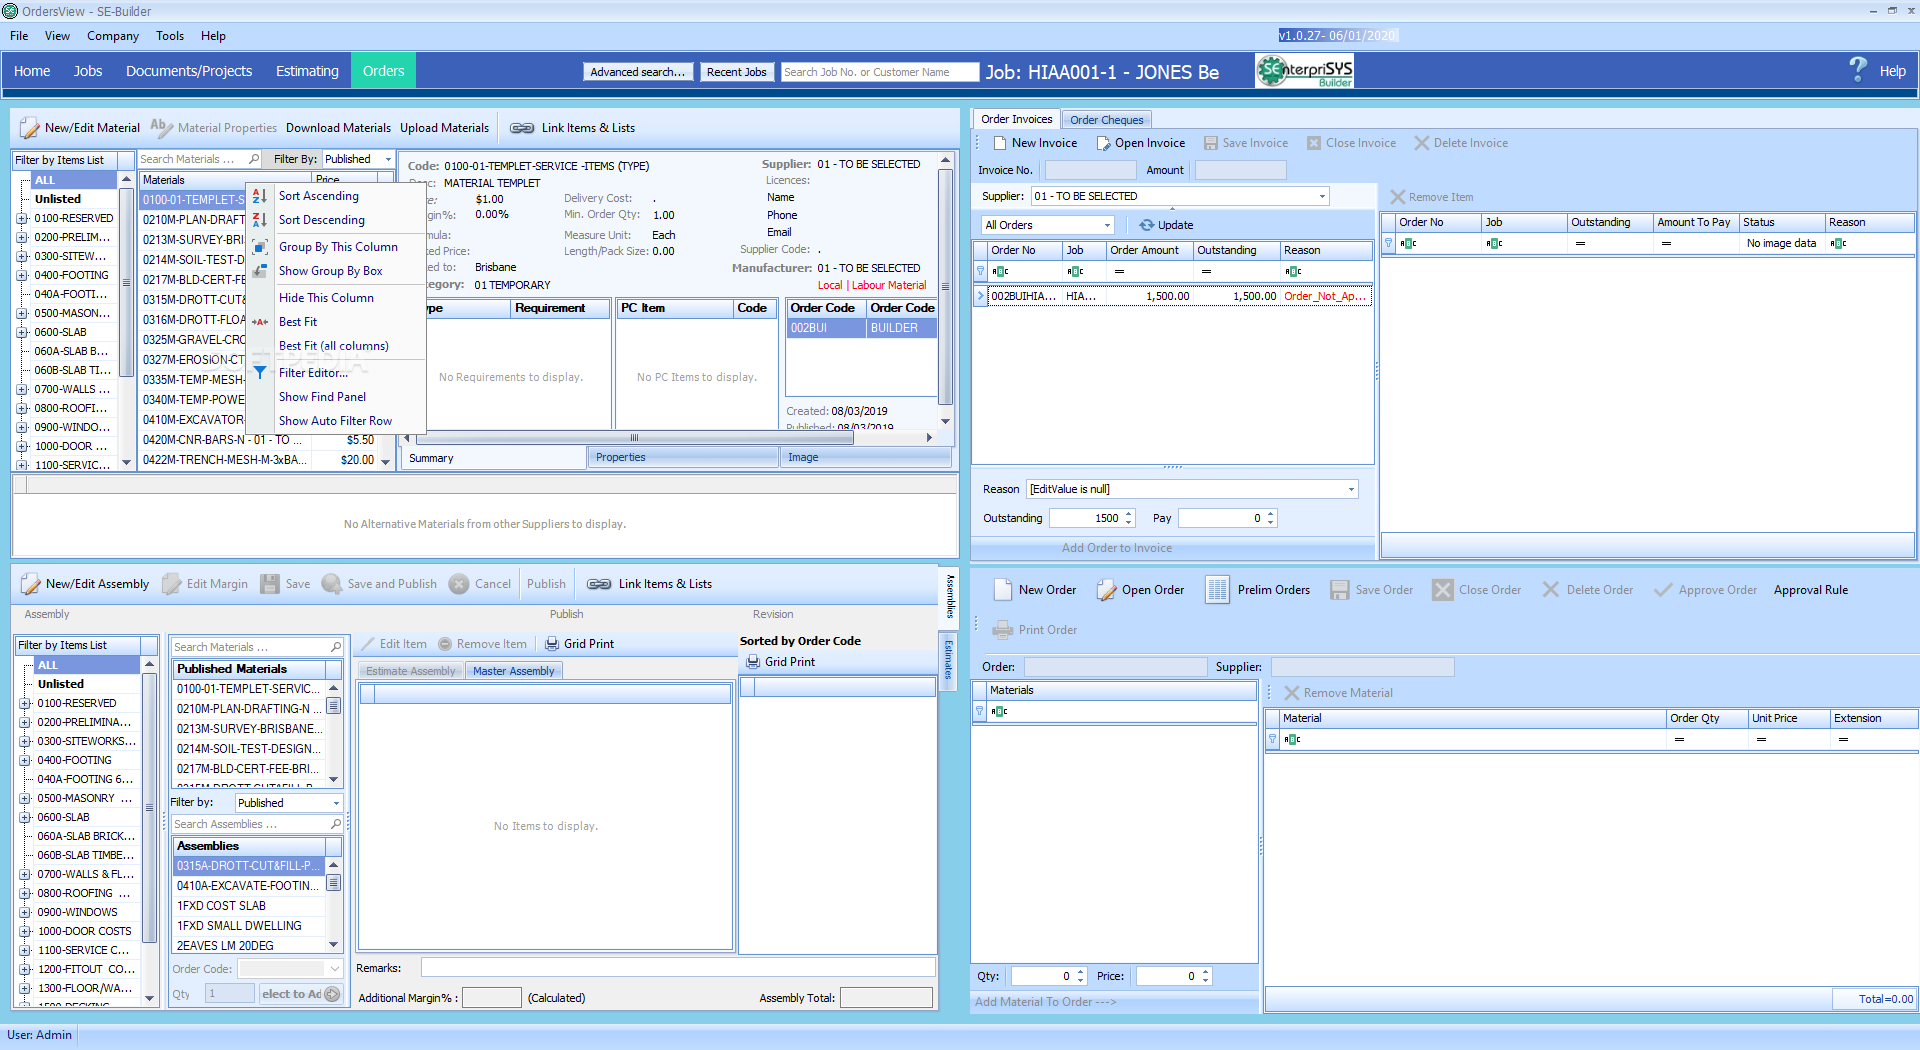Click the Invoice No. input field
1920x1050 pixels.
coord(1090,170)
